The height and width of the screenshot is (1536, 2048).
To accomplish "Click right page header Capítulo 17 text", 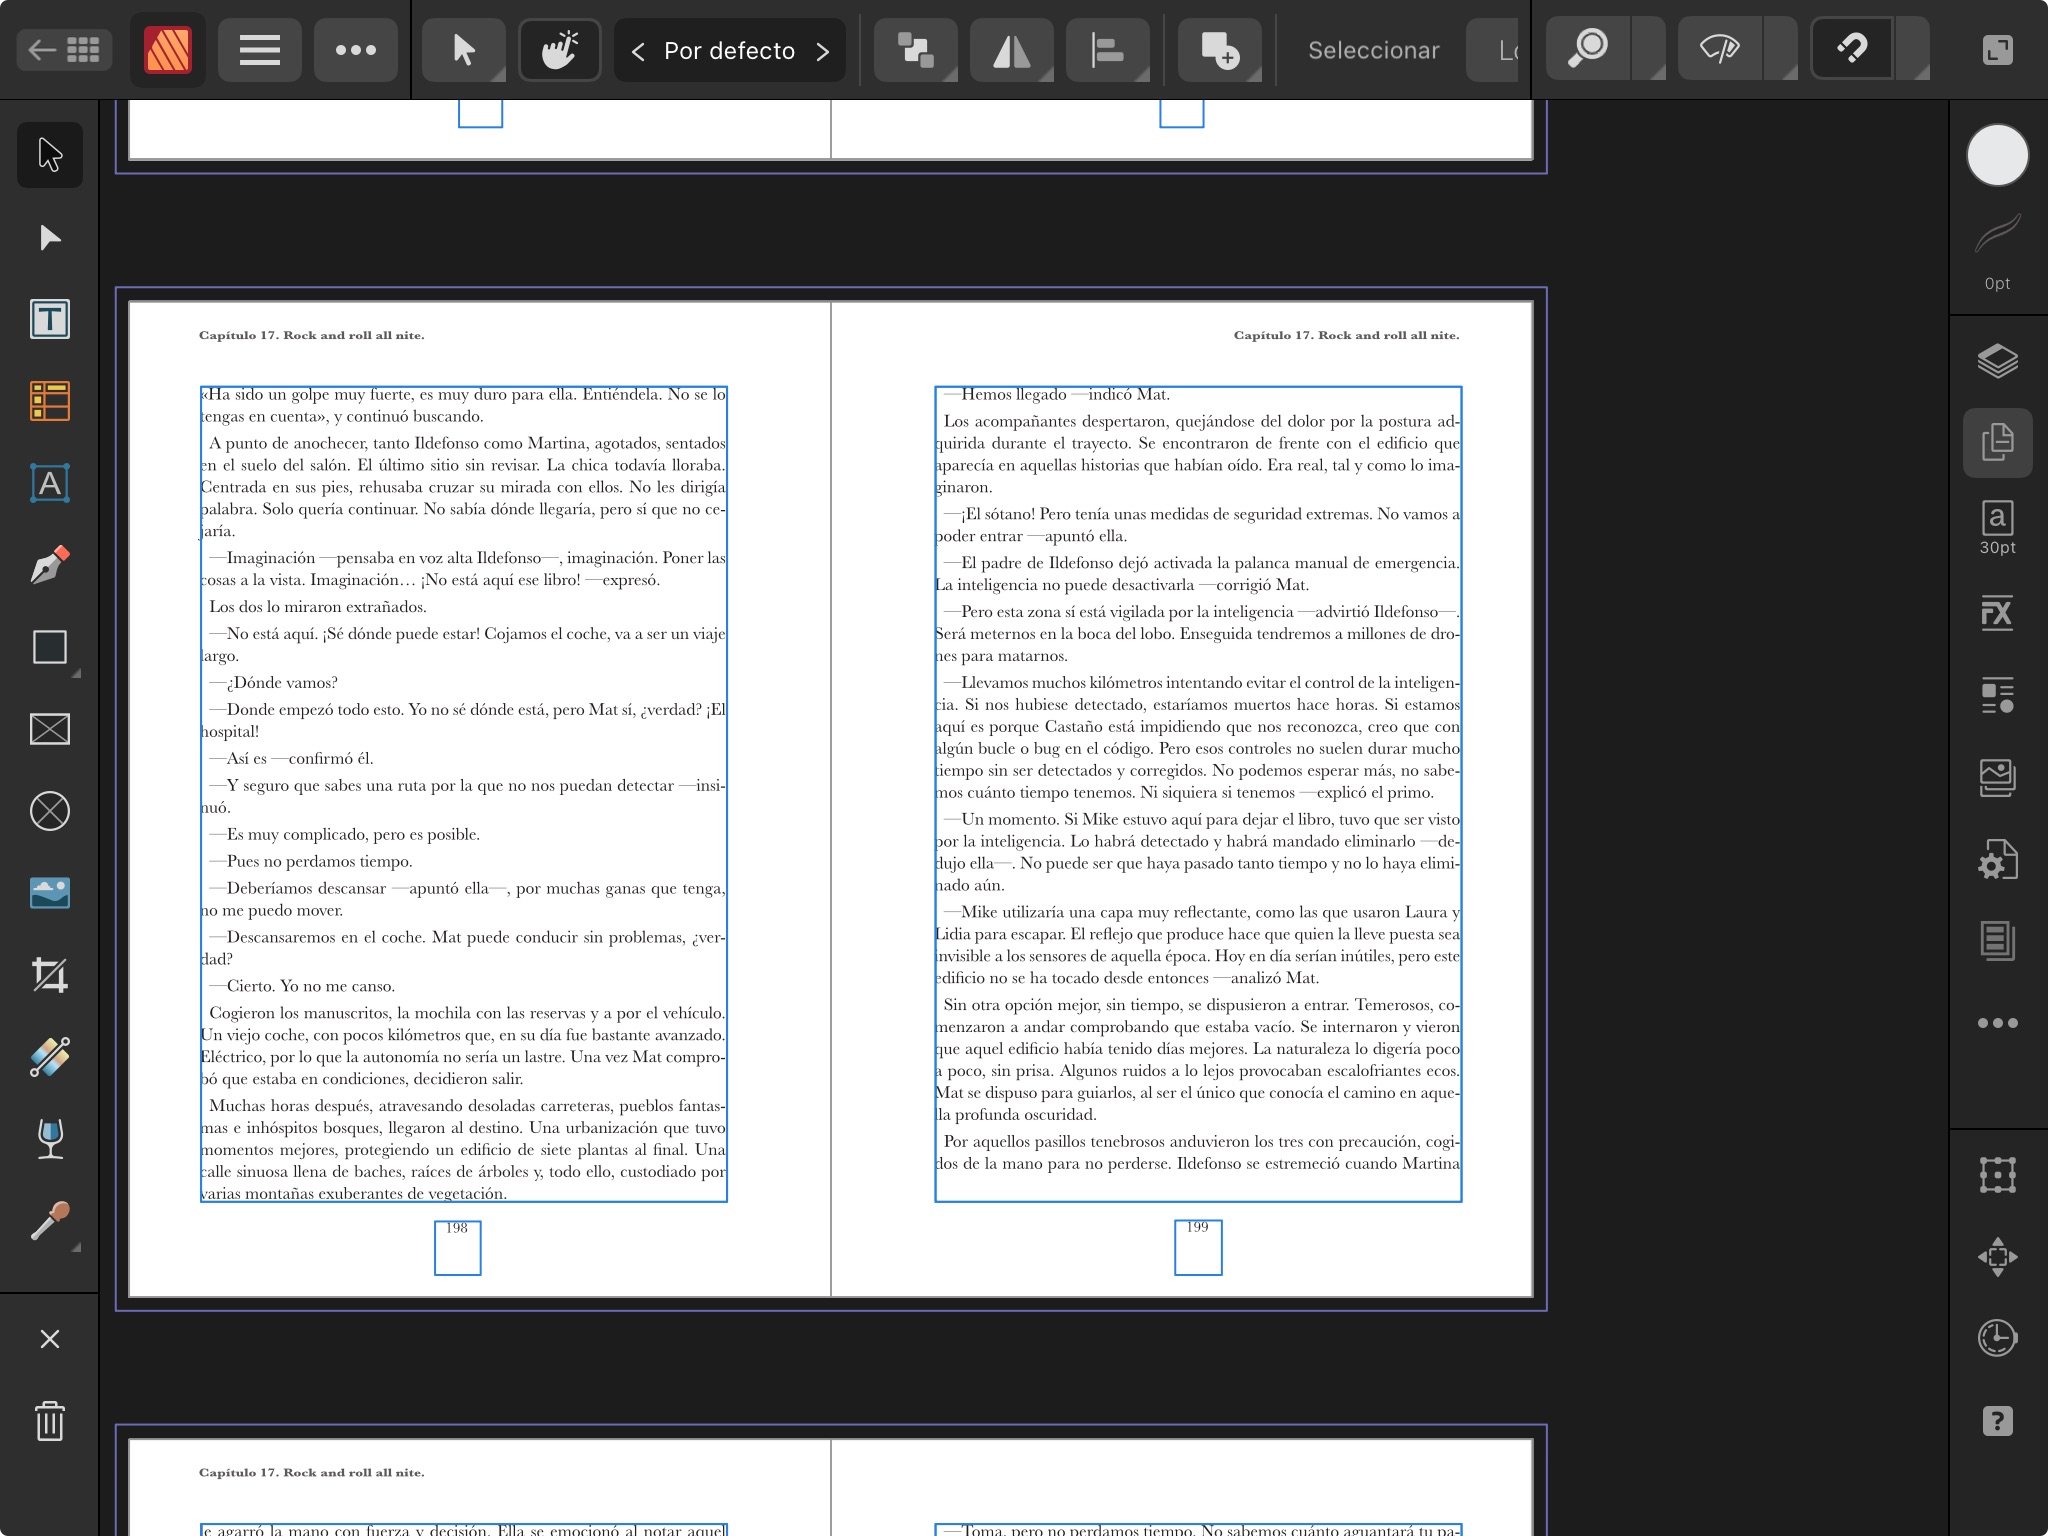I will [1346, 335].
